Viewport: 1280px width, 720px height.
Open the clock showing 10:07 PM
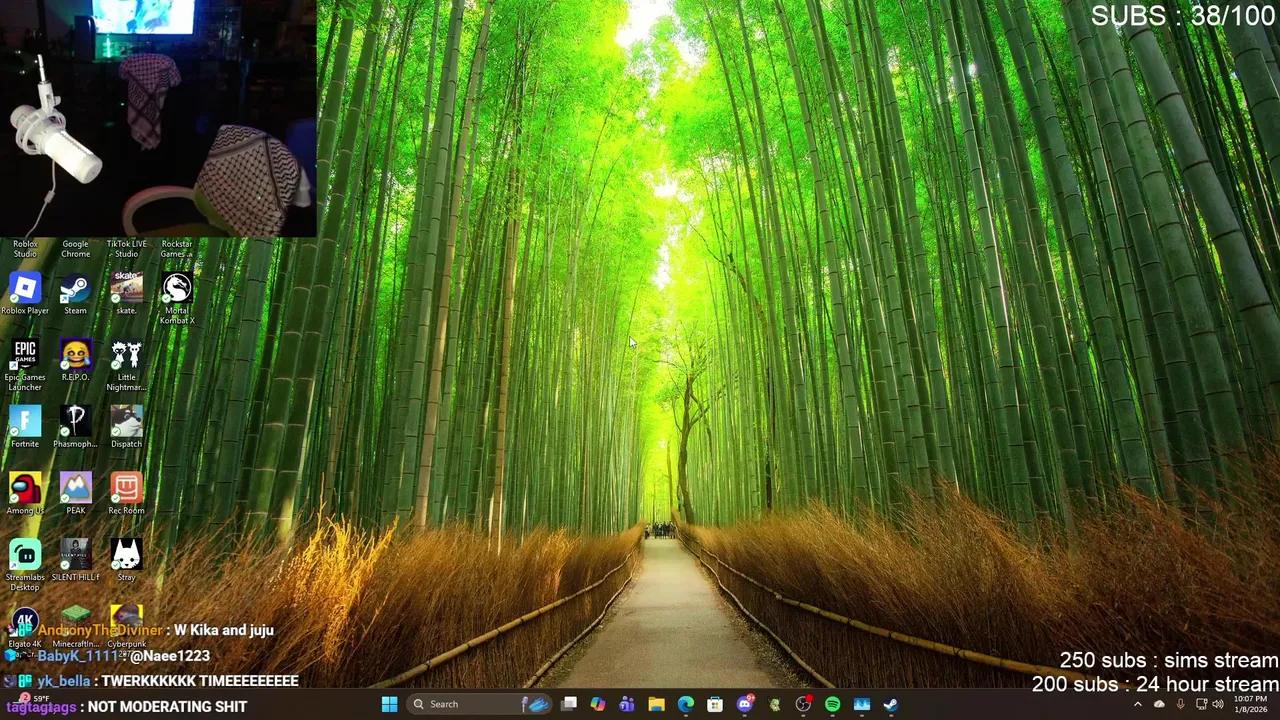point(1250,704)
